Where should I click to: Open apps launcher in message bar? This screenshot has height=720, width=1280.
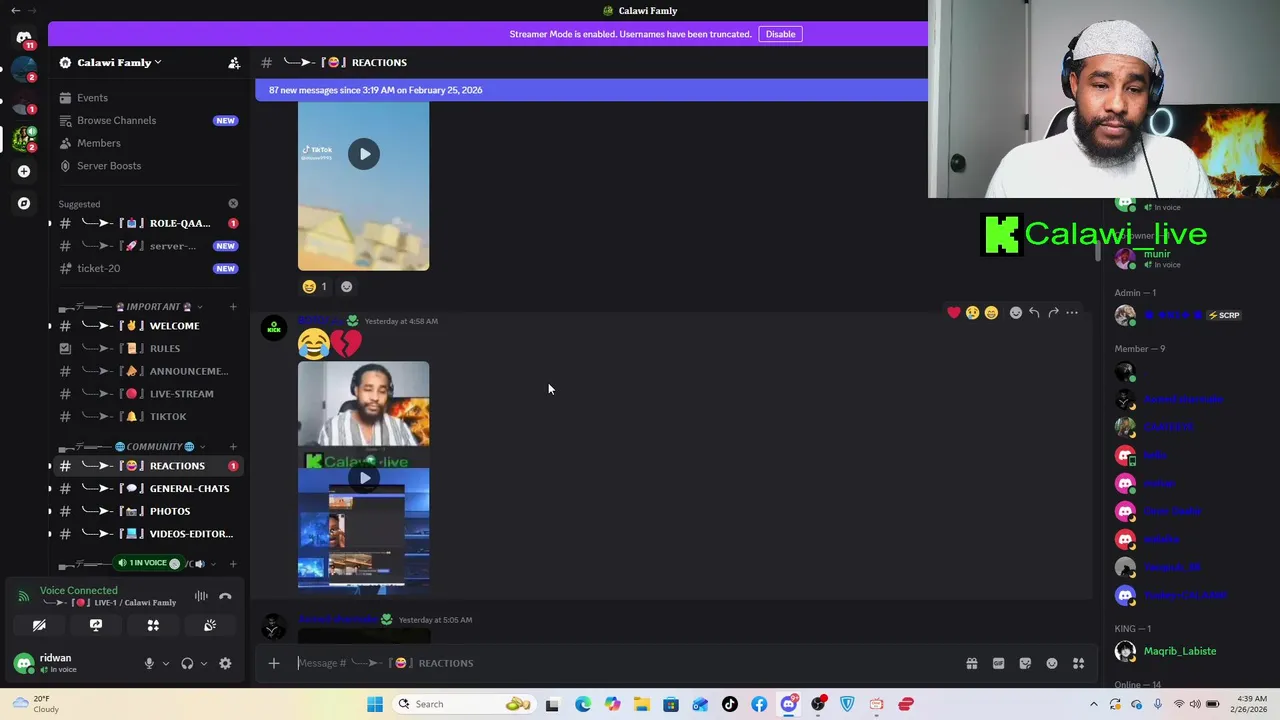coord(1079,663)
